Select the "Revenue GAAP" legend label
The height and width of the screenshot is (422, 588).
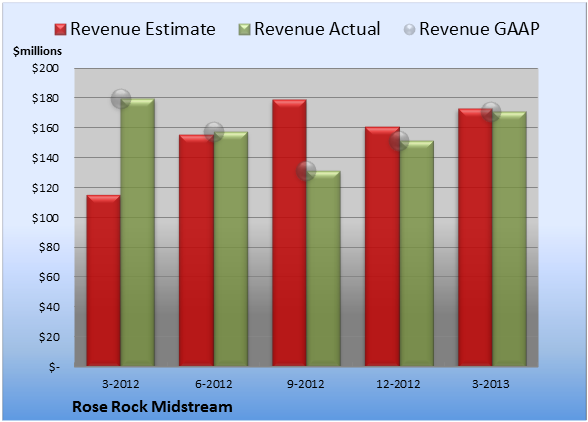point(479,29)
